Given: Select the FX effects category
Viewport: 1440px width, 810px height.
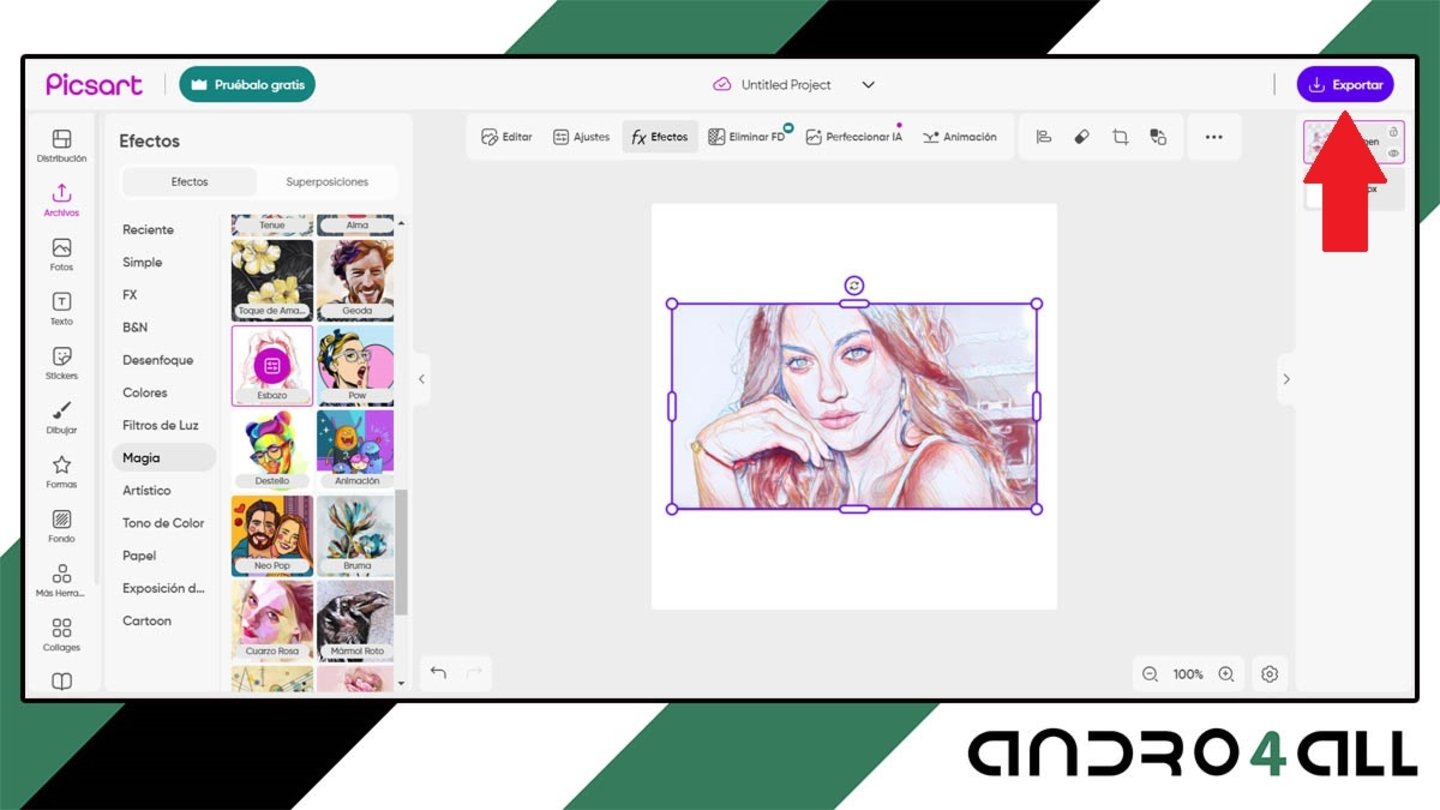Looking at the screenshot, I should coord(130,295).
